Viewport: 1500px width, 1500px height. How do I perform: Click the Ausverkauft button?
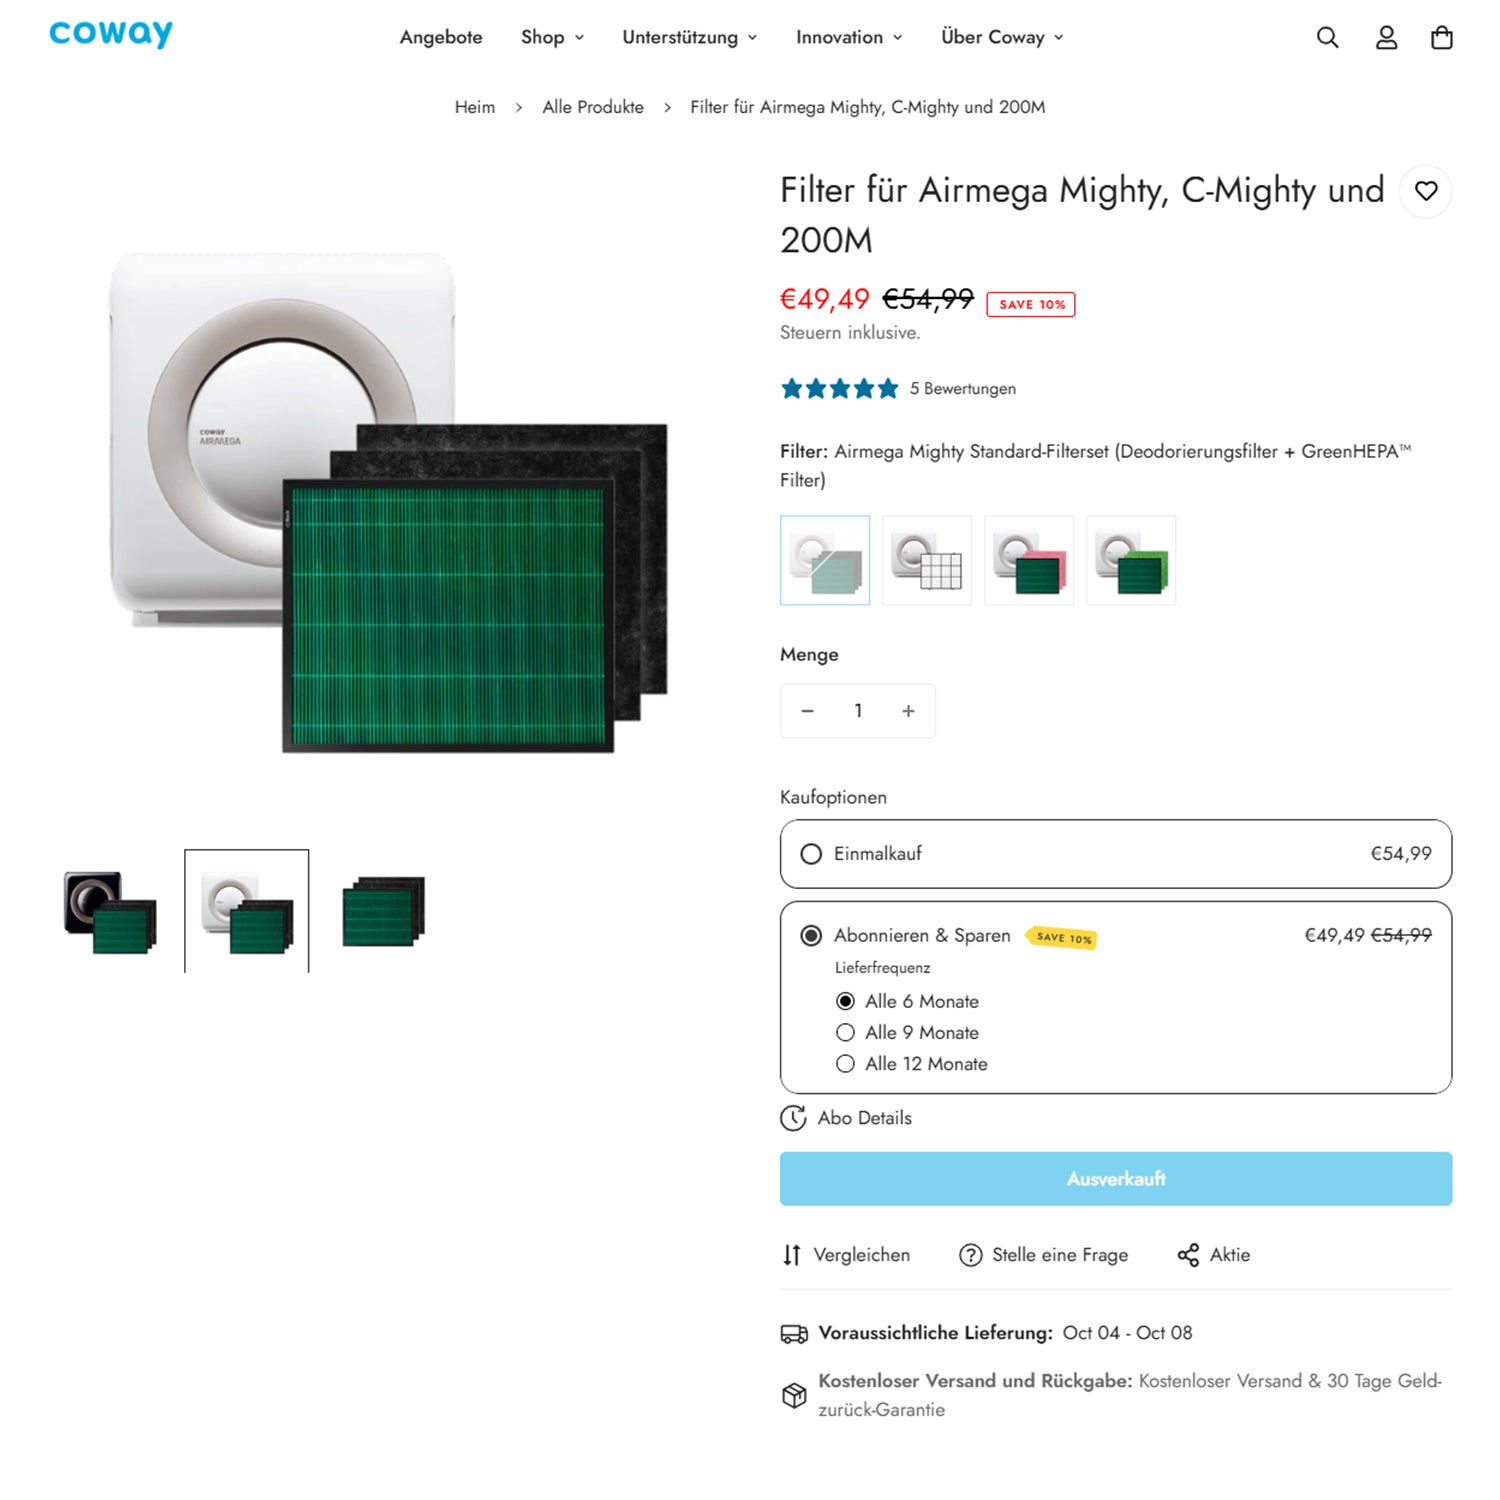click(x=1115, y=1179)
